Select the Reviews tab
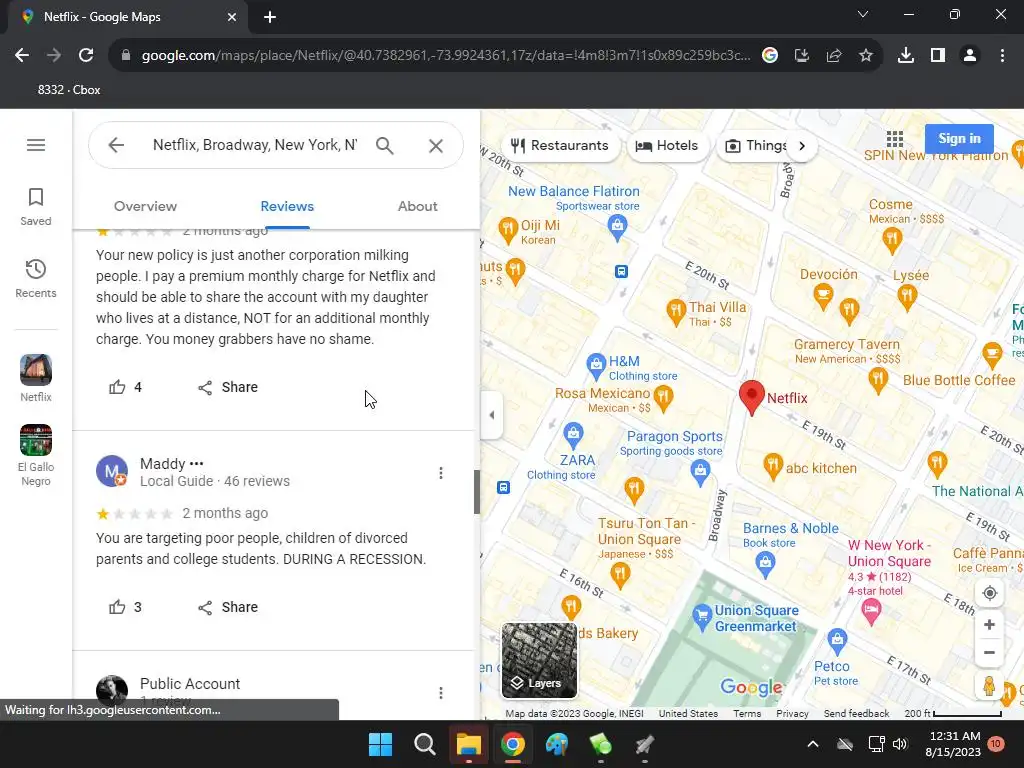The width and height of the screenshot is (1024, 768). [x=287, y=206]
